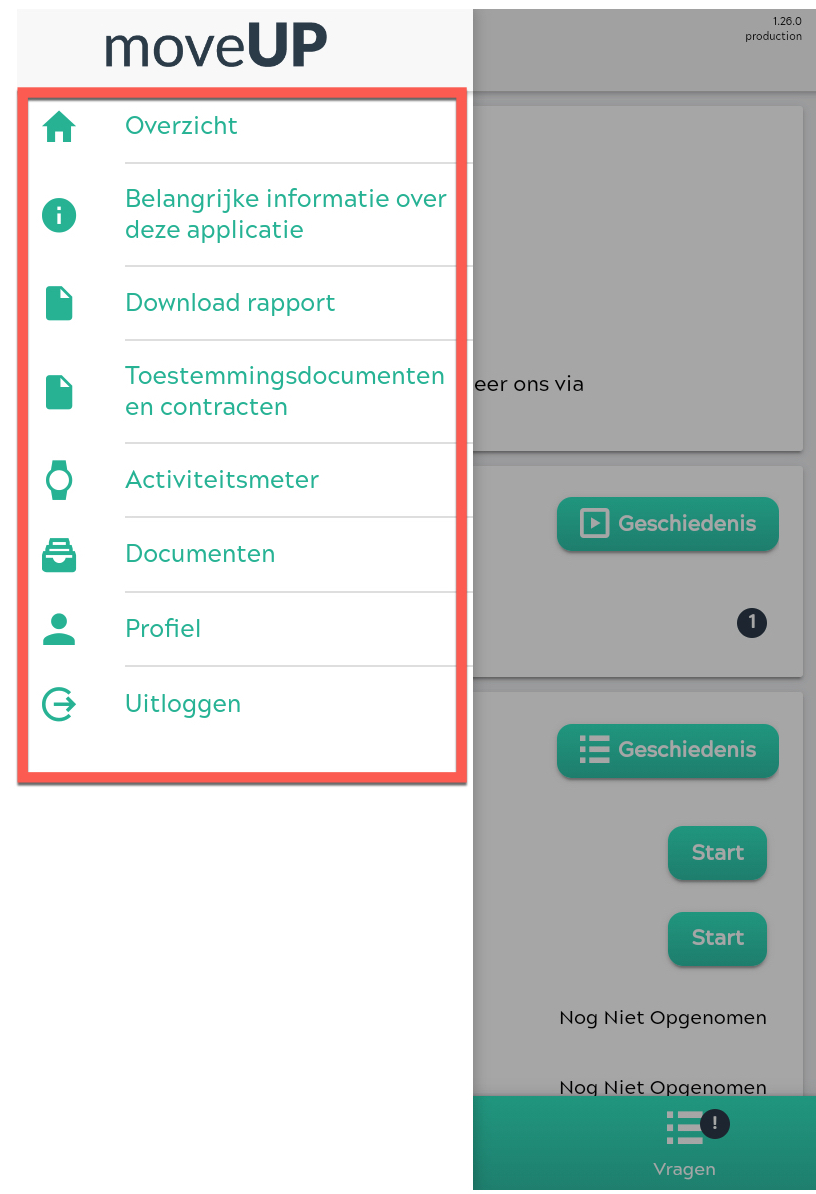Screen dimensions: 816x1194
Task: Click the info circle icon
Action: point(59,215)
